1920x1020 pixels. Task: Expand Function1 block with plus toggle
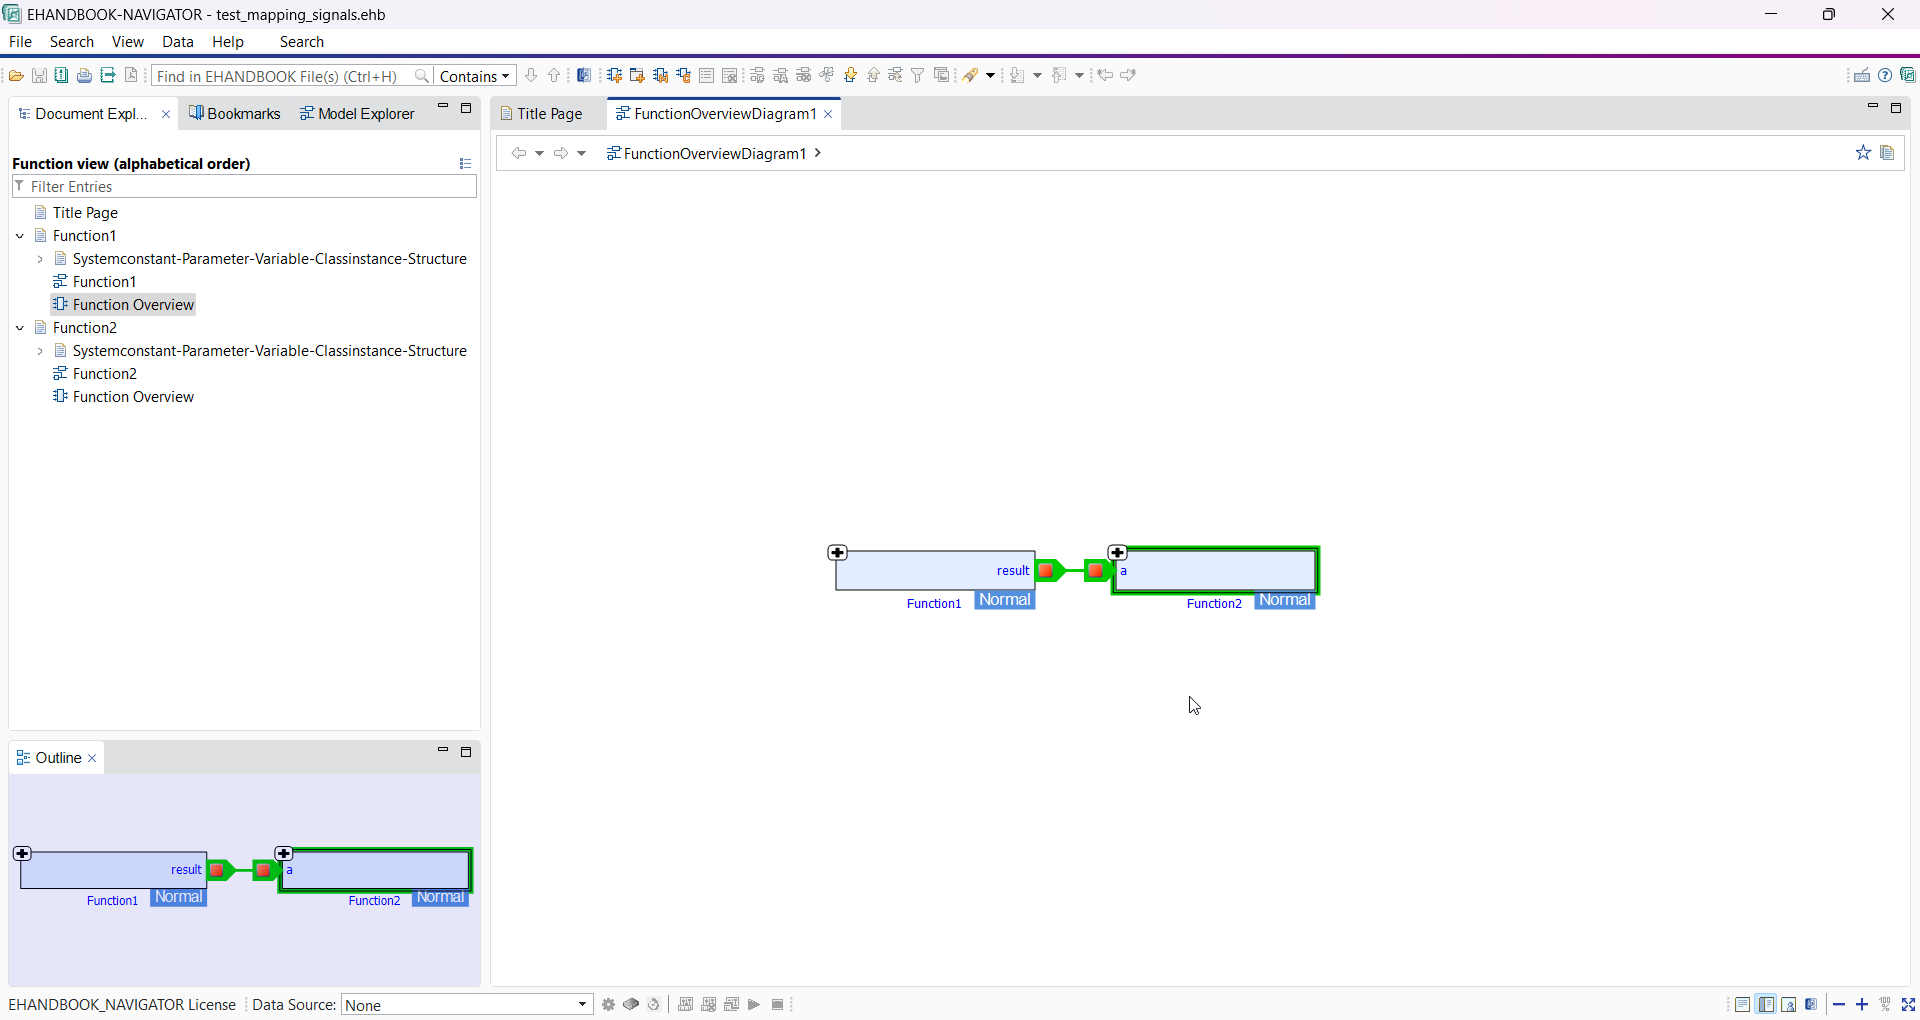click(838, 553)
